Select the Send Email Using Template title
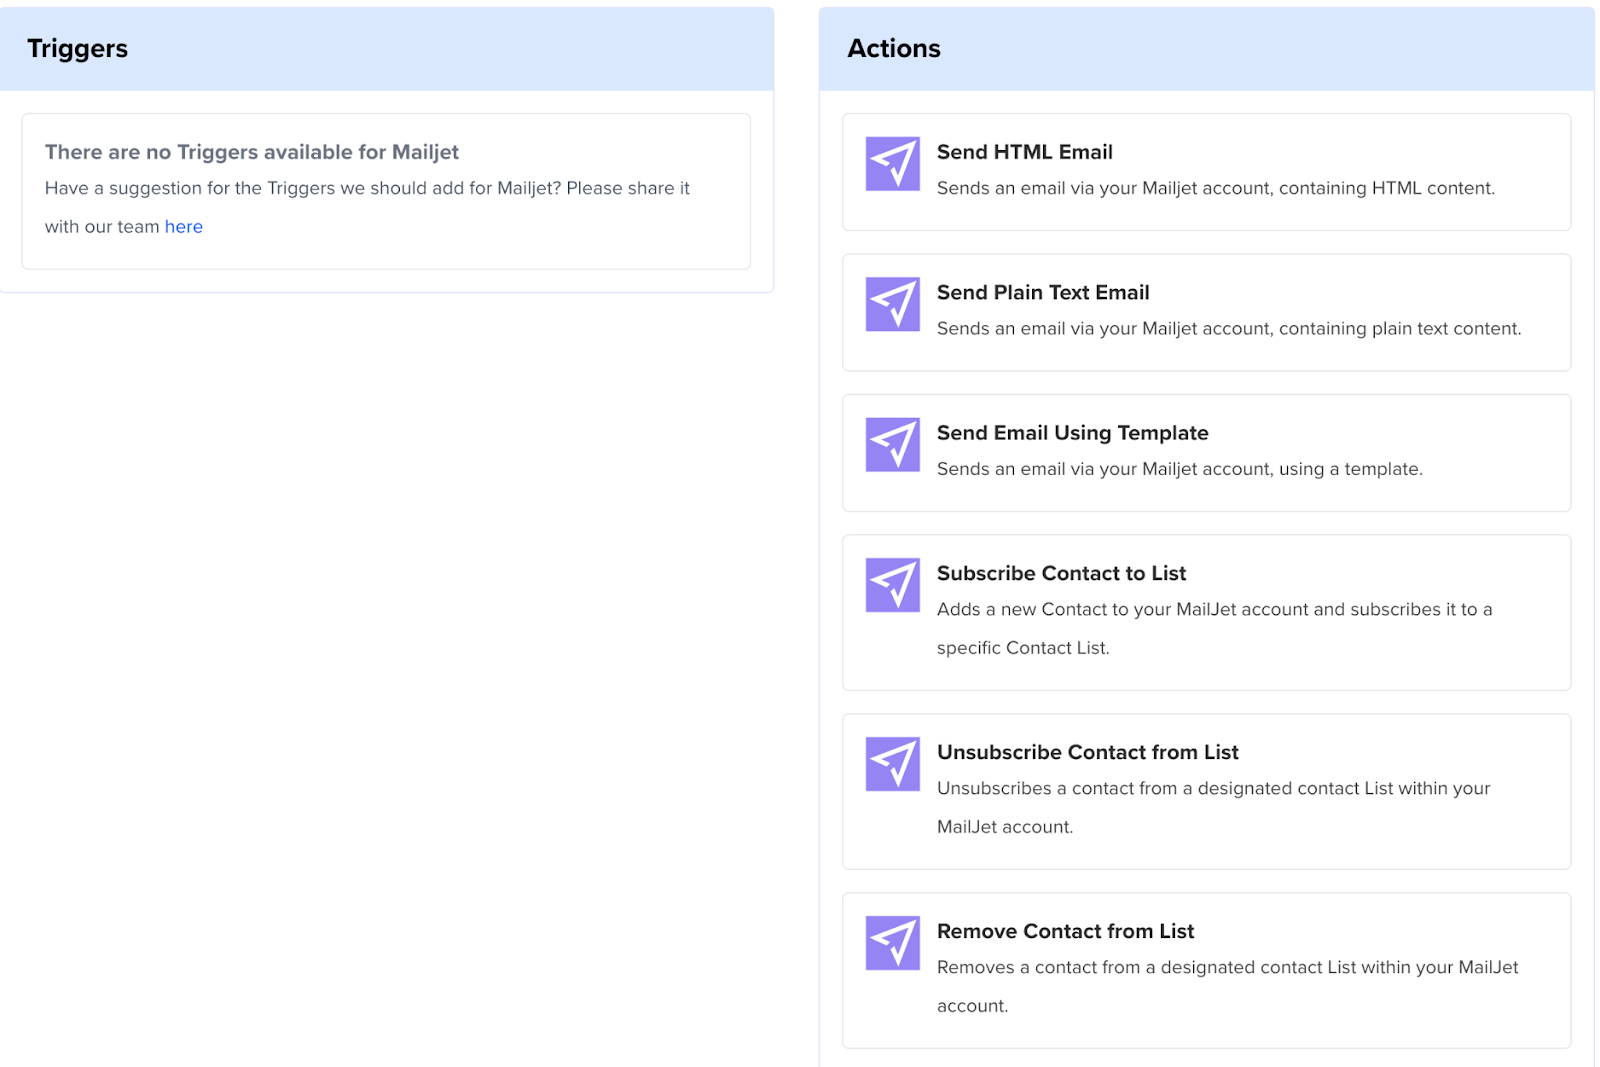 (1072, 433)
